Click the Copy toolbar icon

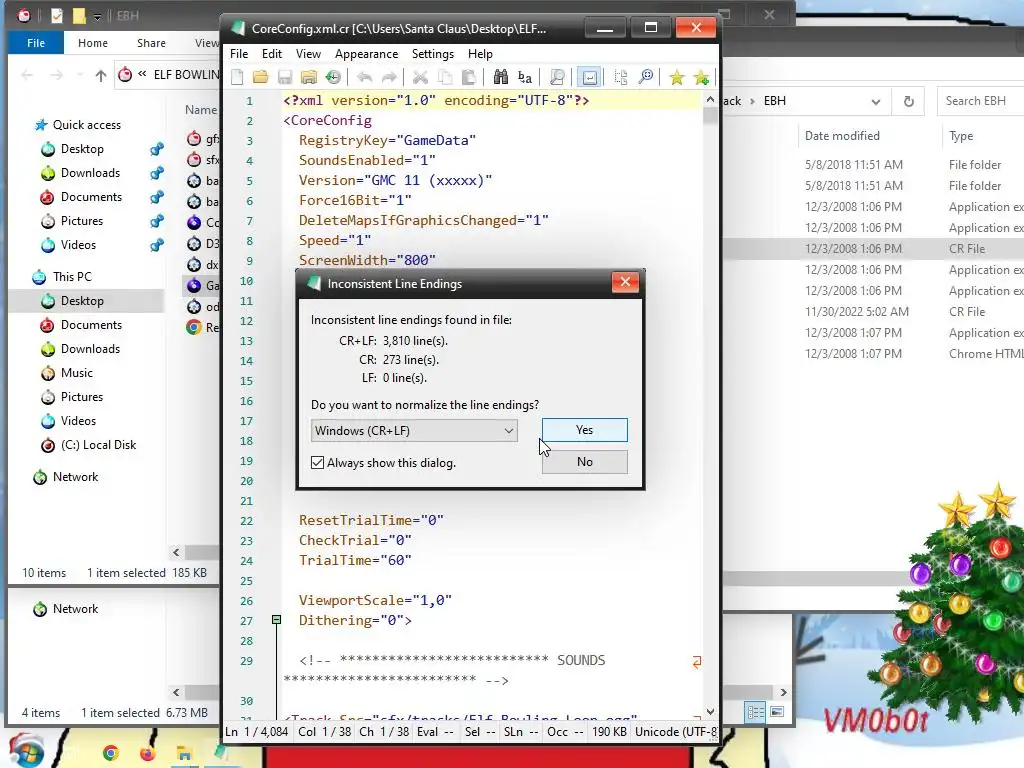click(445, 78)
